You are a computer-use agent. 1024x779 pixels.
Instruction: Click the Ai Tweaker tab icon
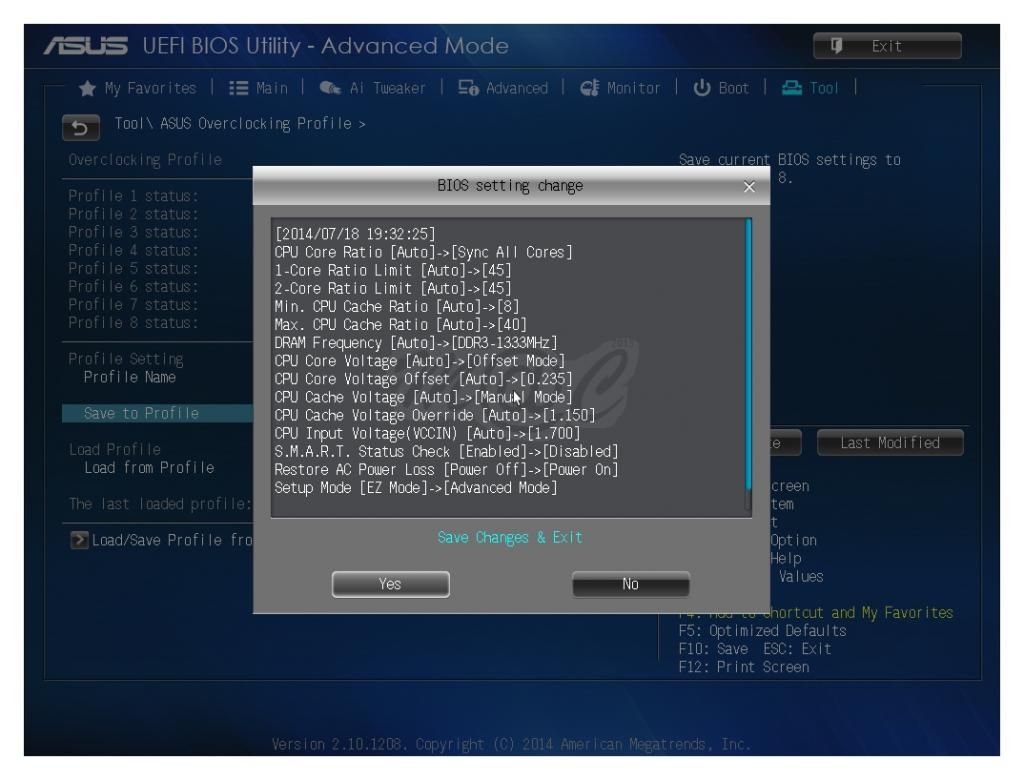(329, 88)
